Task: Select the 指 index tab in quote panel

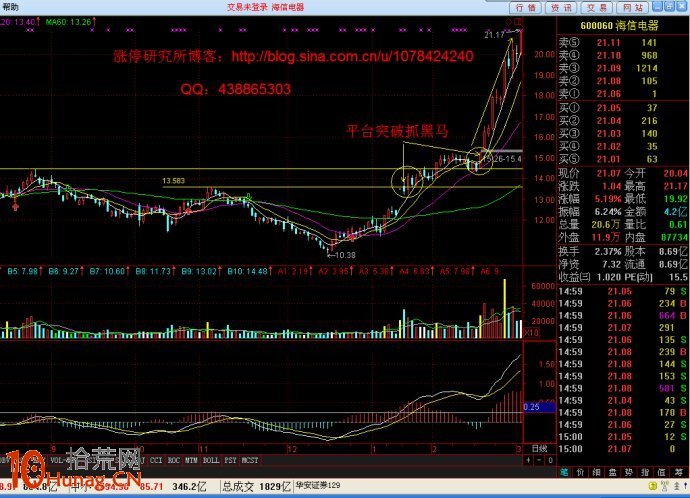Action: (645, 472)
